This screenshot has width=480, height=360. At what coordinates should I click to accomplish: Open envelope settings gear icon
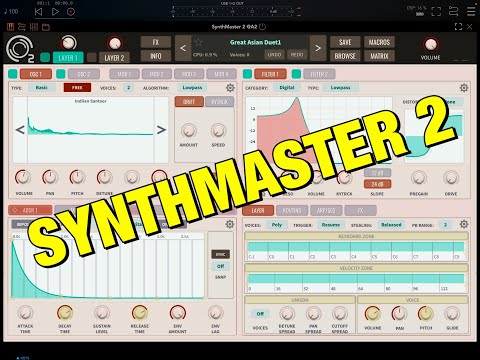point(230,224)
